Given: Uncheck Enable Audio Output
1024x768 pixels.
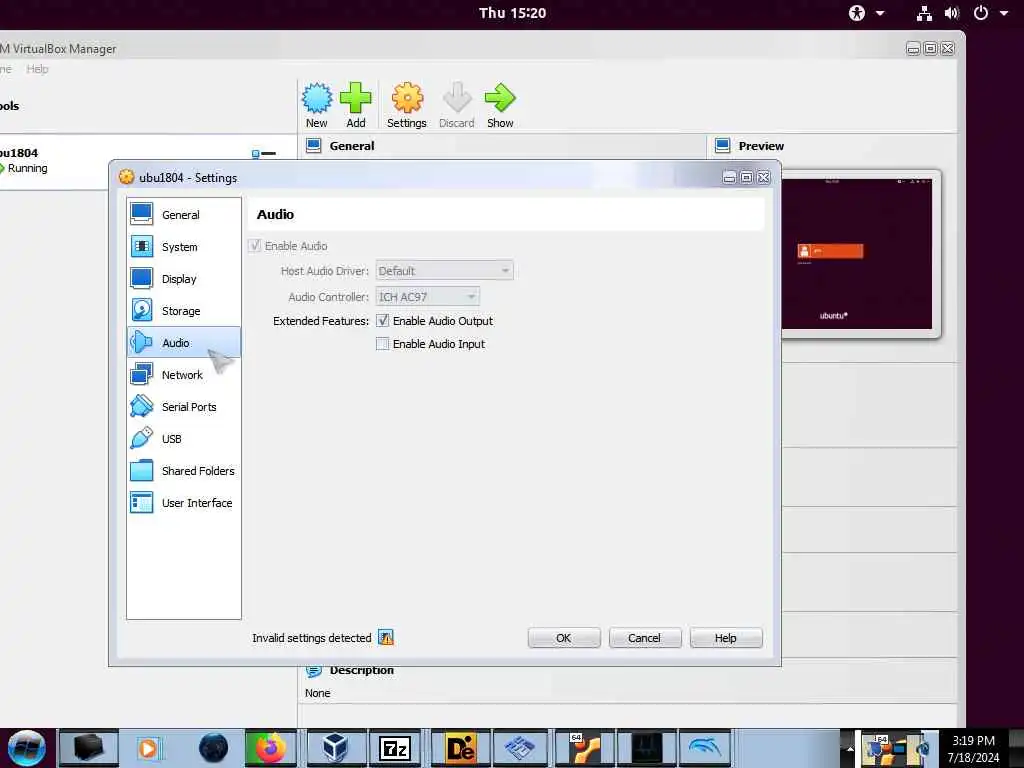Looking at the screenshot, I should [x=383, y=321].
